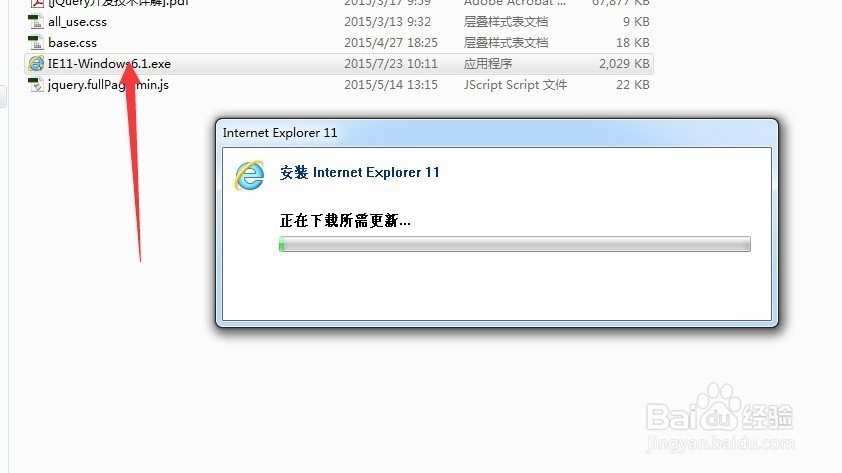The image size is (842, 473).
Task: Click the JScript Script file type label
Action: [x=515, y=85]
